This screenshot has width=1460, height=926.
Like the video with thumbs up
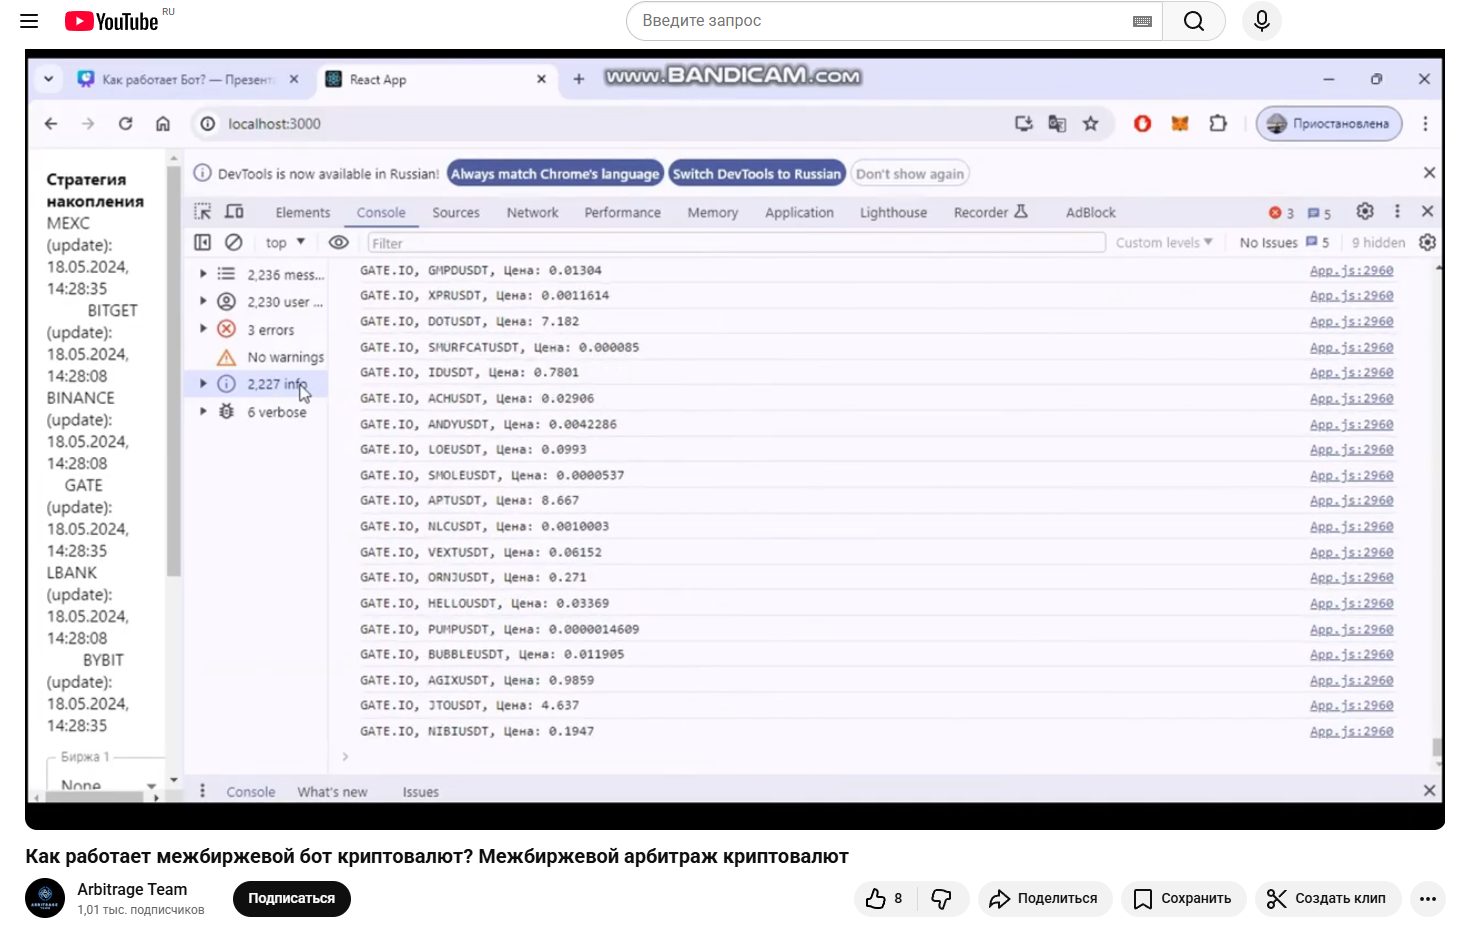click(x=884, y=899)
